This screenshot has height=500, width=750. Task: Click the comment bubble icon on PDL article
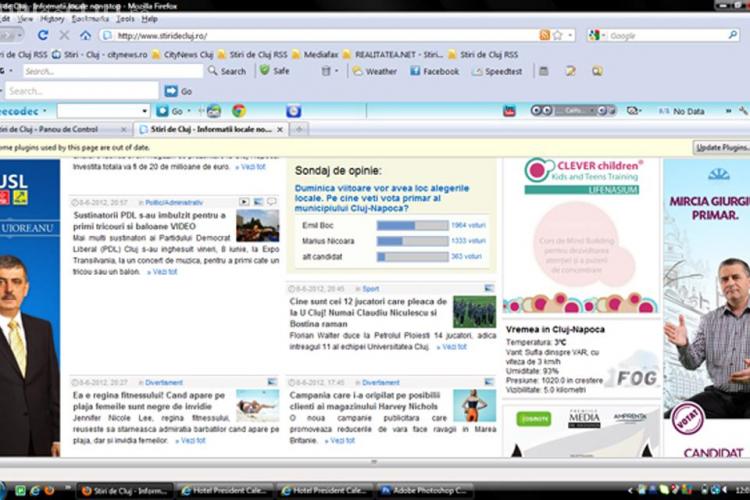[x=271, y=202]
